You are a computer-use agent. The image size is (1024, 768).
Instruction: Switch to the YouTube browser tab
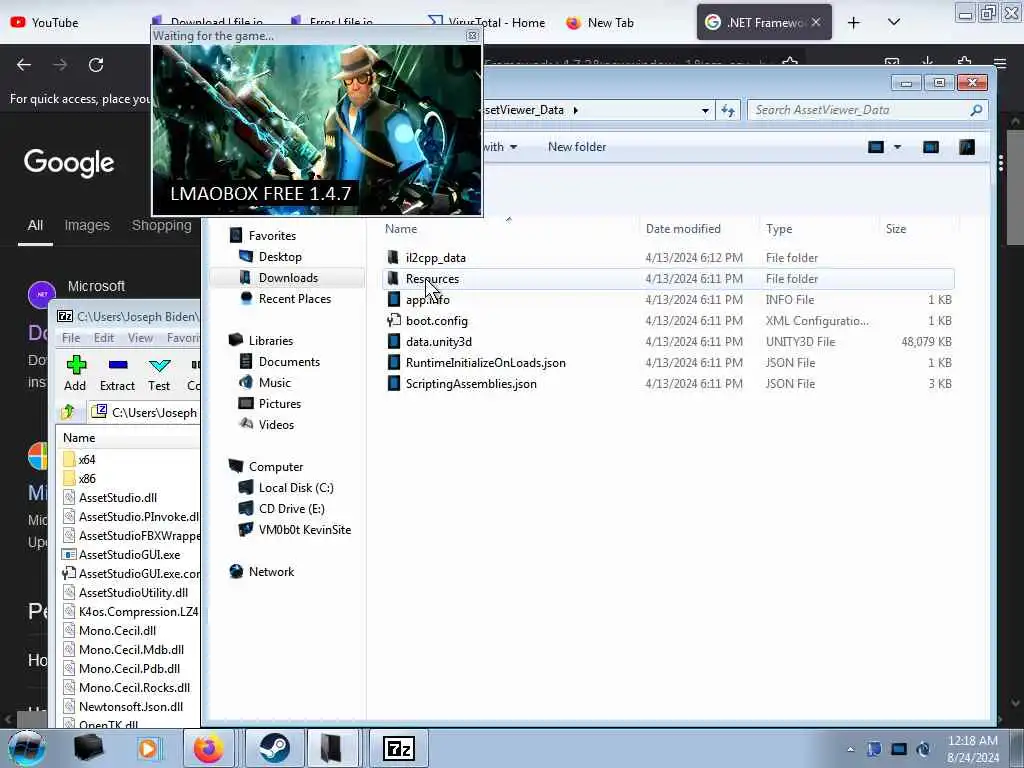(x=44, y=23)
